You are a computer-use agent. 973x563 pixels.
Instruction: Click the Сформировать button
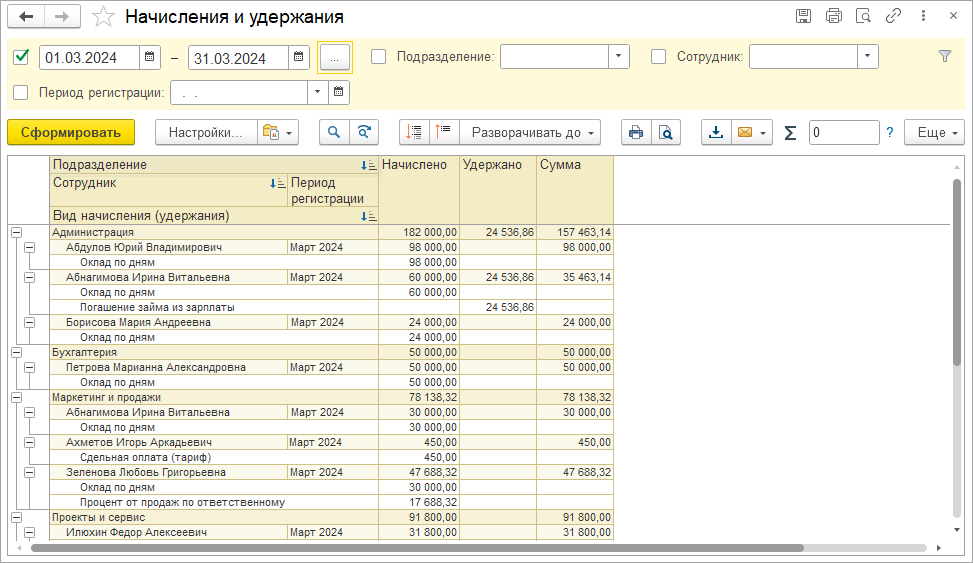coord(70,132)
